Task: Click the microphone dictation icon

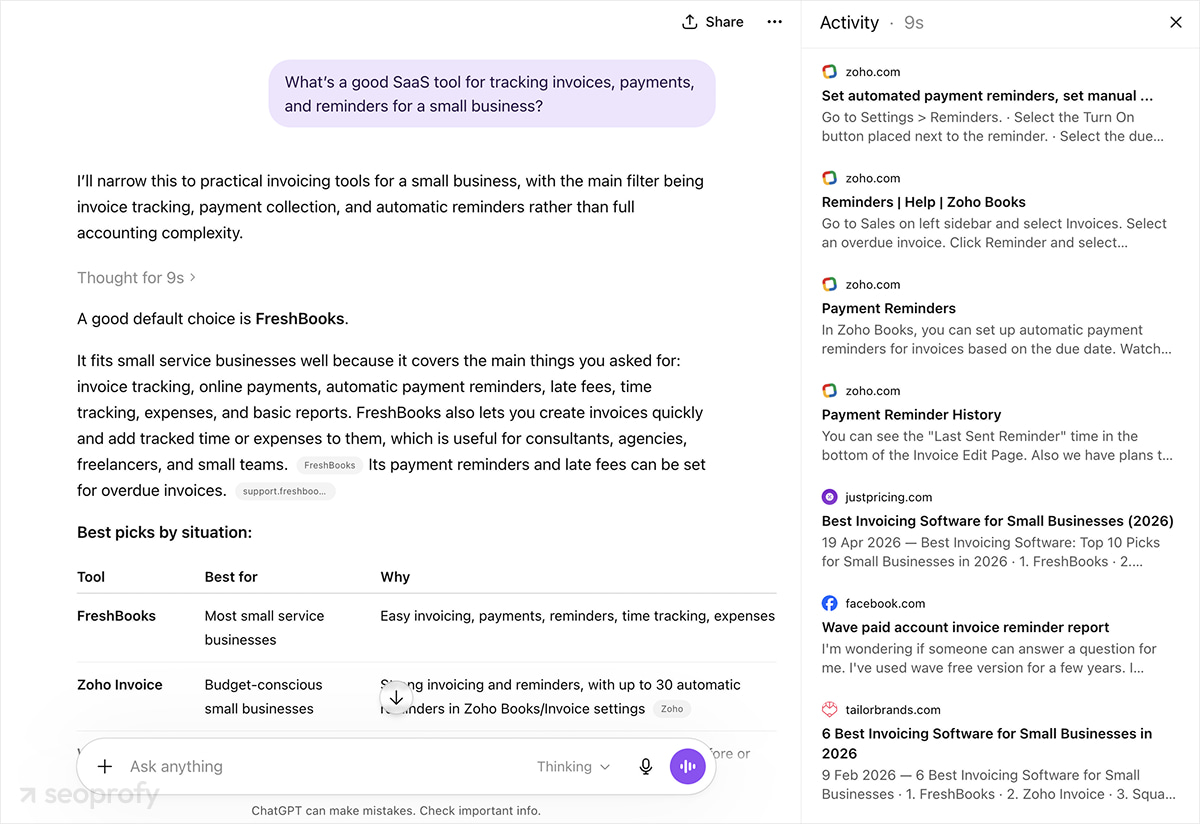Action: coord(646,767)
